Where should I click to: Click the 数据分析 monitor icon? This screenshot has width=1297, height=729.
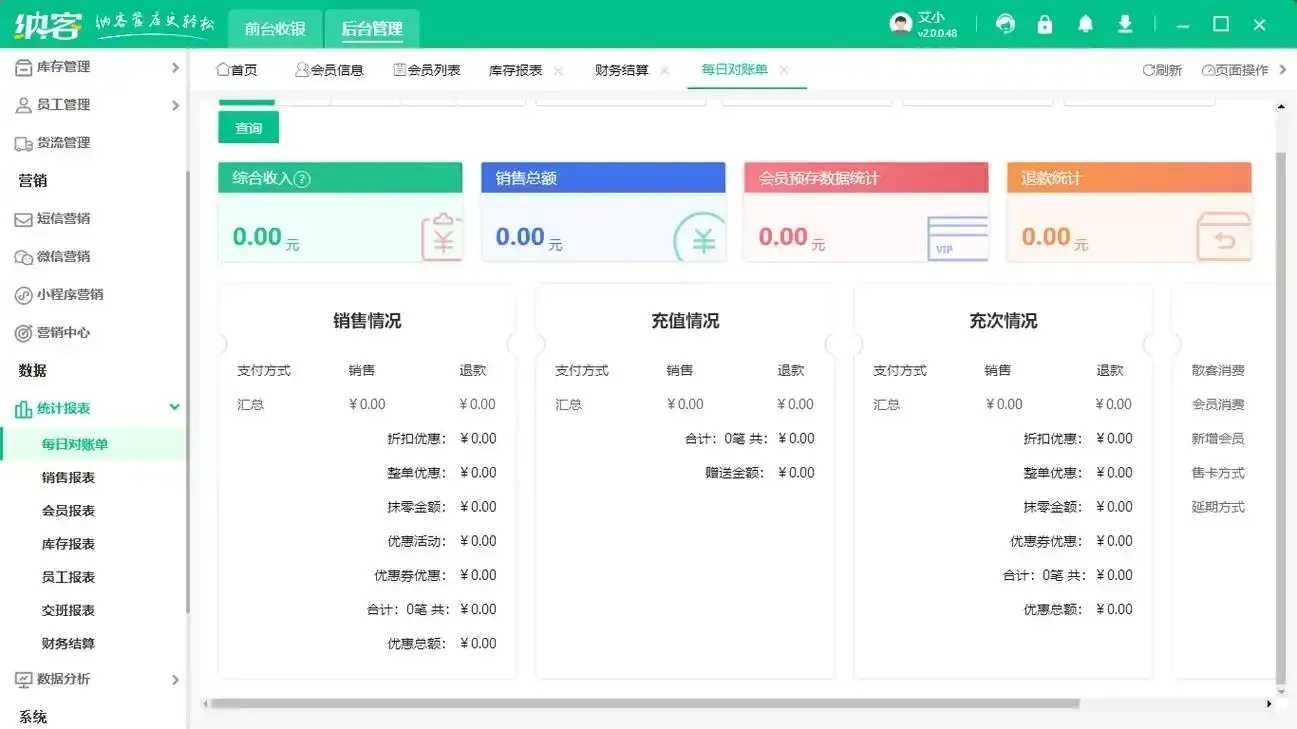click(x=23, y=680)
